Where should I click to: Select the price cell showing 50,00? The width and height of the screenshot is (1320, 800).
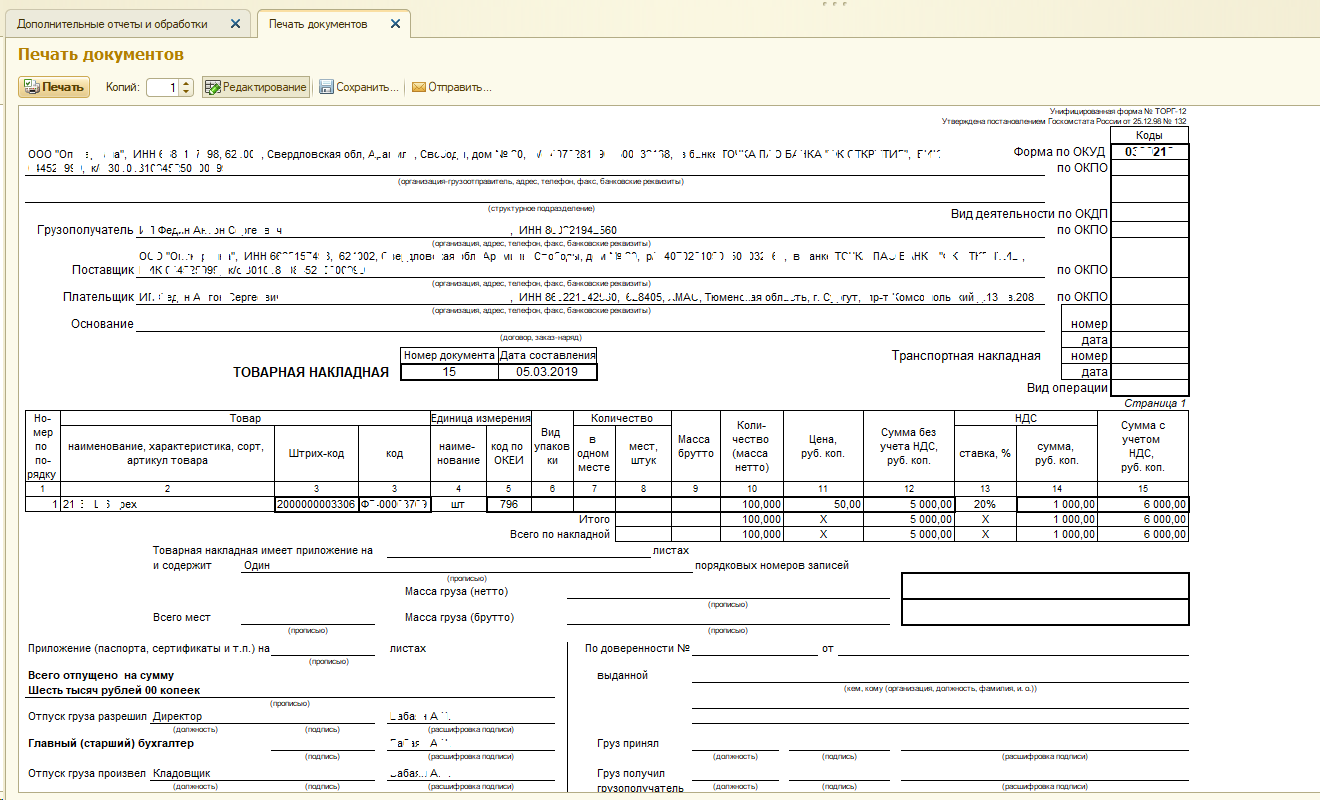824,505
